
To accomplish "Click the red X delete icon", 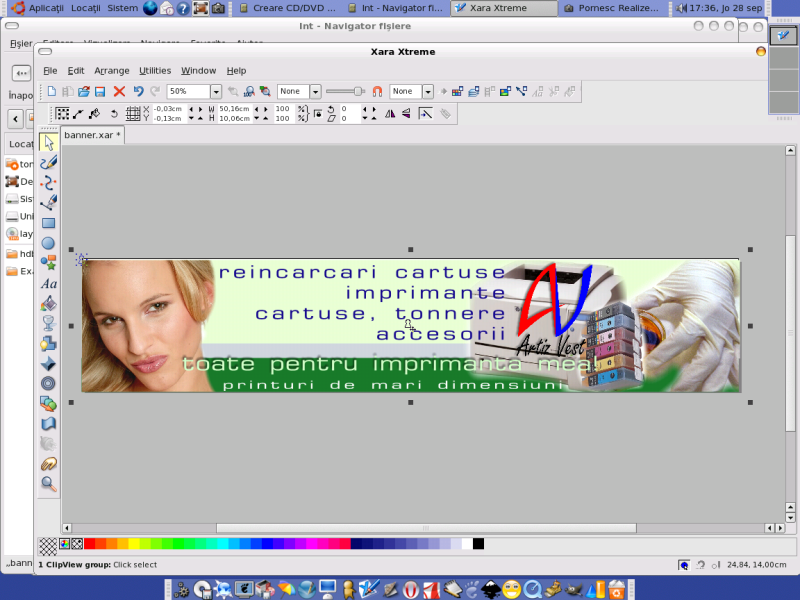I will coord(119,91).
